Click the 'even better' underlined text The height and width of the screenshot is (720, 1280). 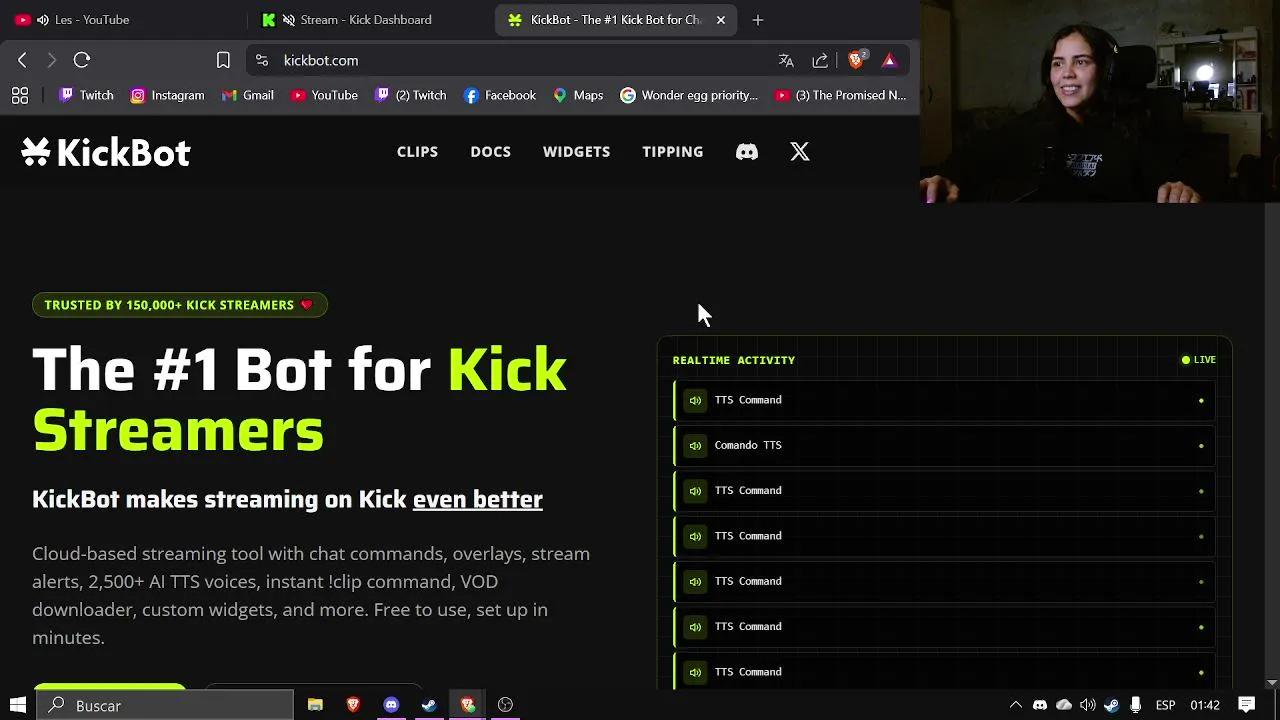(477, 499)
